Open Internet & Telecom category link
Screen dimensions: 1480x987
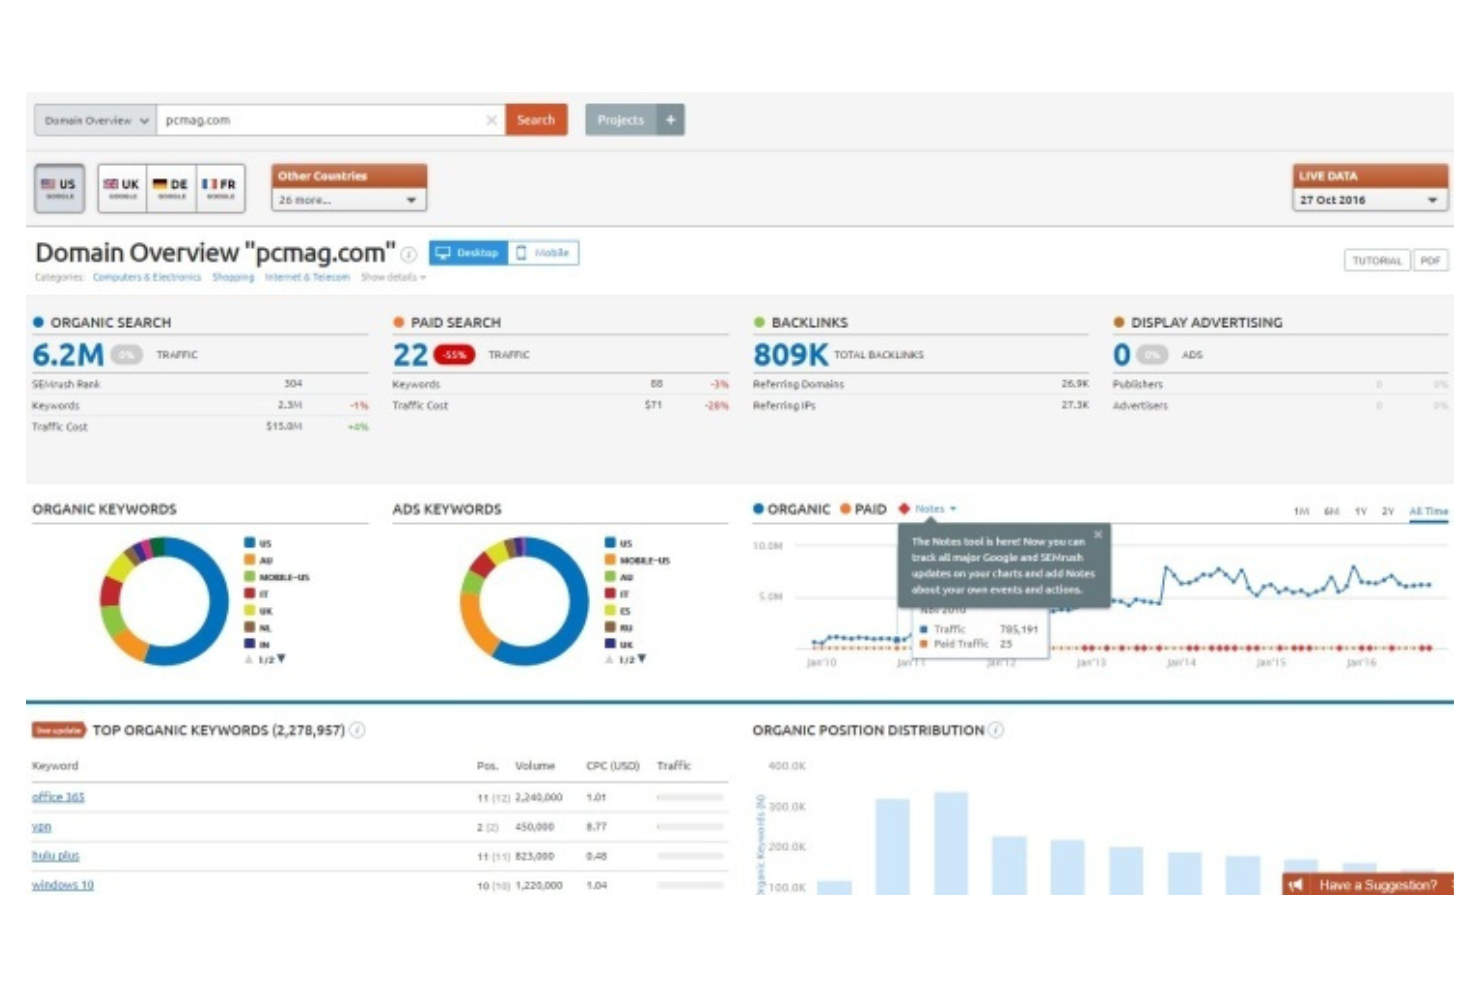pos(307,277)
